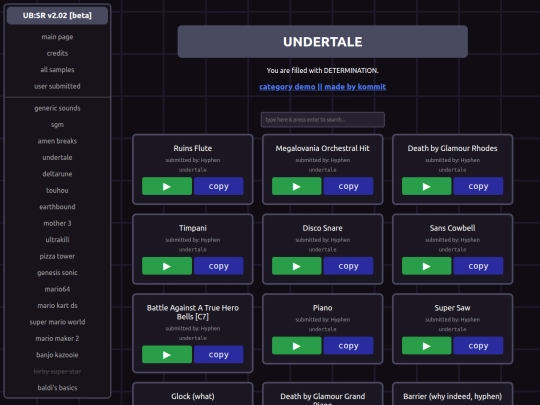This screenshot has width=540, height=405.
Task: Open the credits page
Action: click(x=57, y=53)
